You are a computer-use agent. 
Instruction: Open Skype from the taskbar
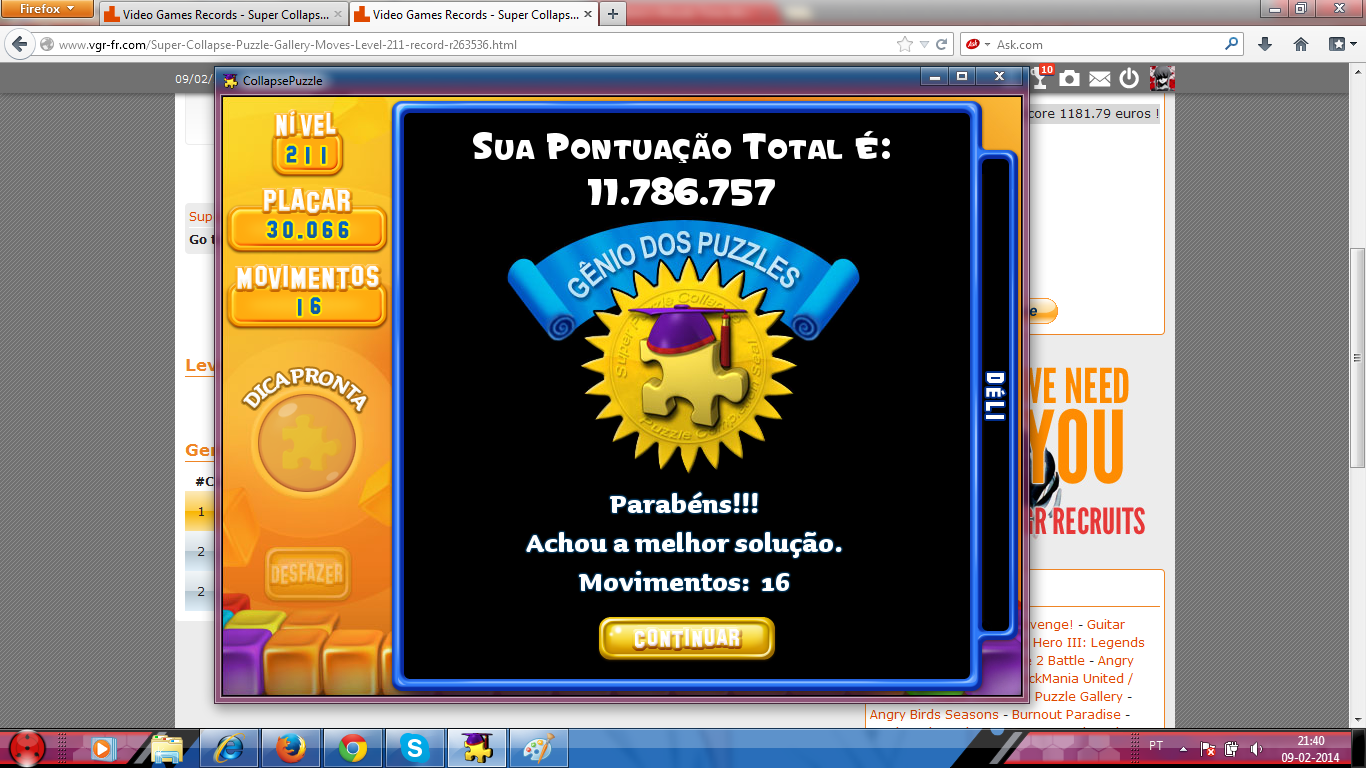tap(414, 747)
